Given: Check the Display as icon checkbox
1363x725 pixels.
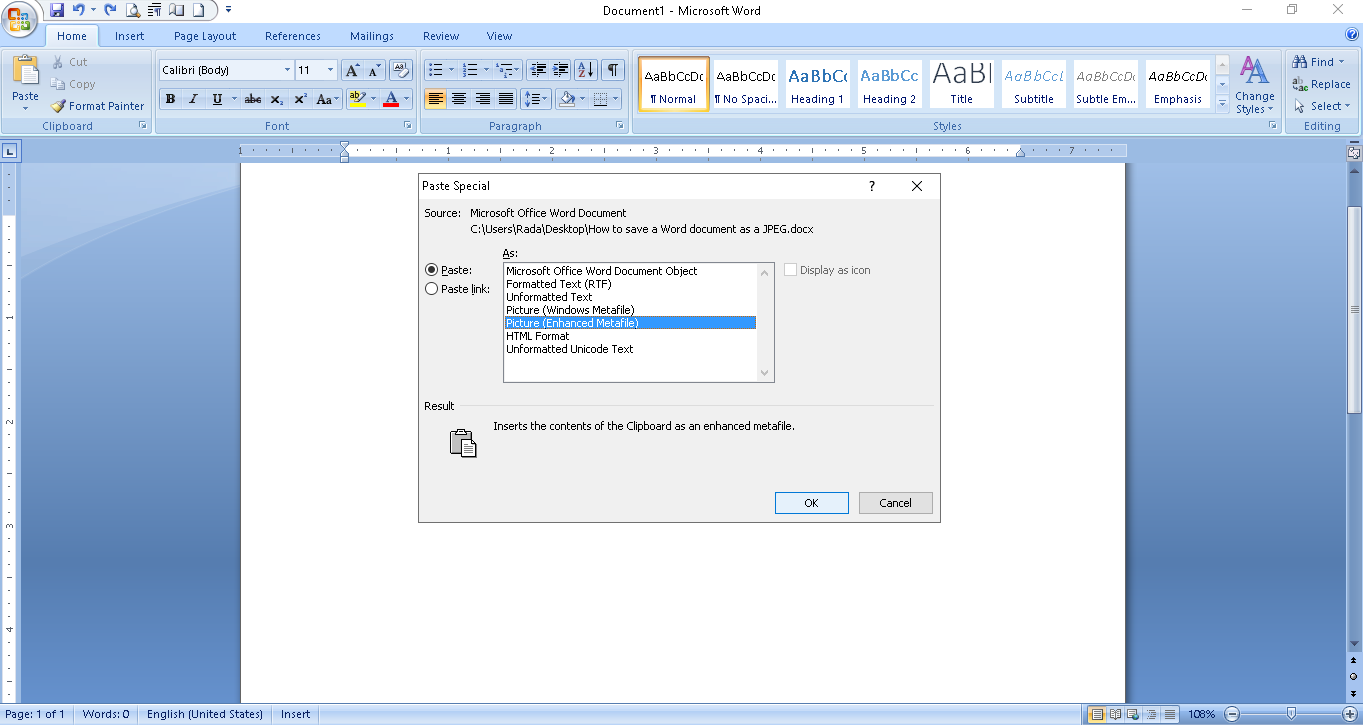Looking at the screenshot, I should click(x=791, y=270).
